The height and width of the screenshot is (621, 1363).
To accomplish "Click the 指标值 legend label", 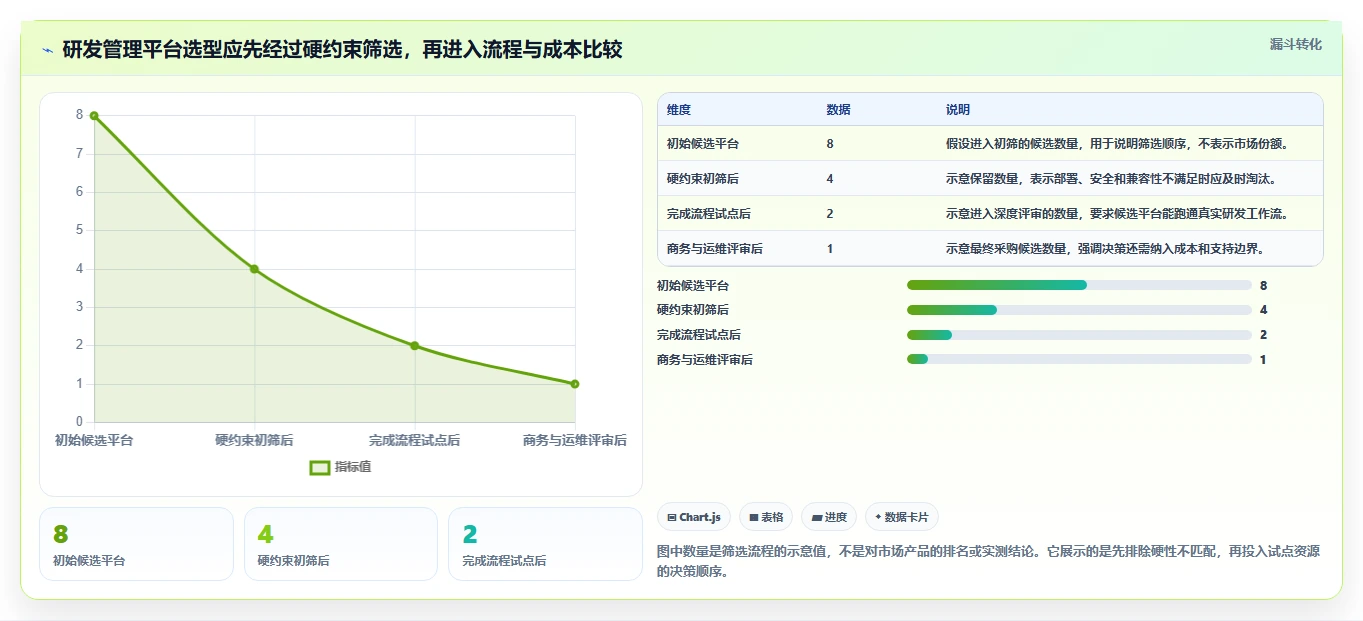I will click(353, 467).
